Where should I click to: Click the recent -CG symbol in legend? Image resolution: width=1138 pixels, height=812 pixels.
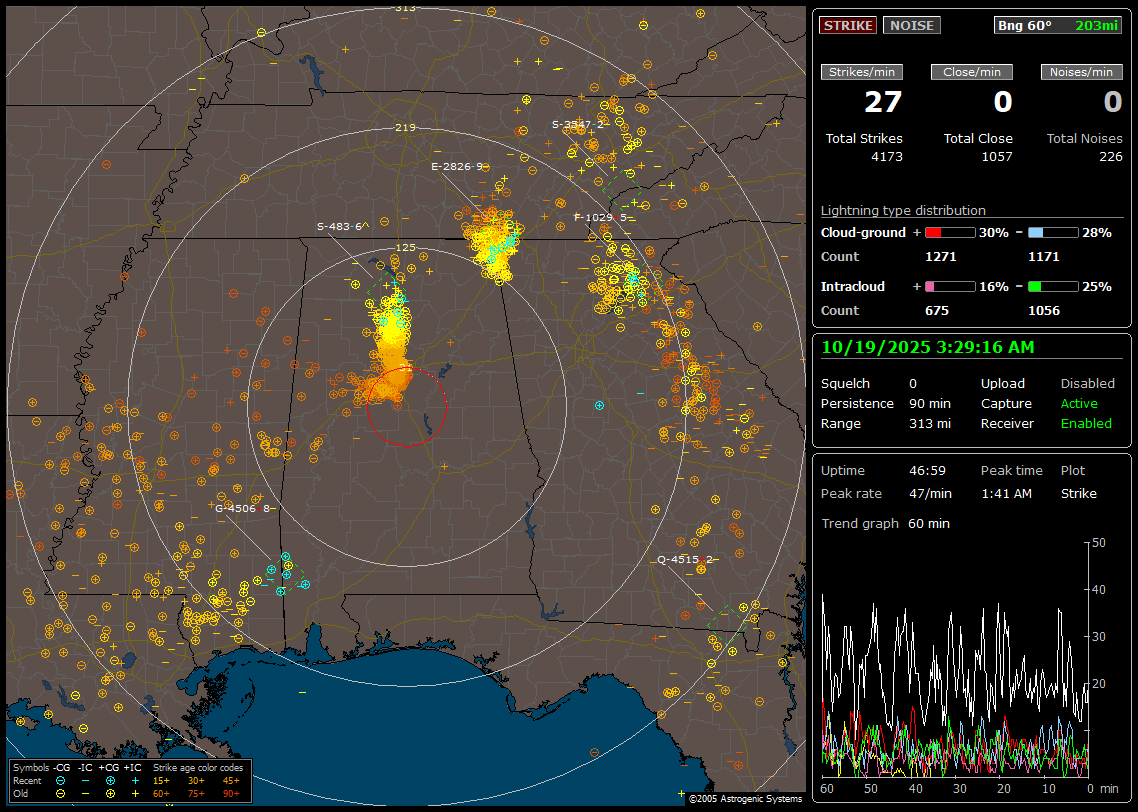(61, 780)
